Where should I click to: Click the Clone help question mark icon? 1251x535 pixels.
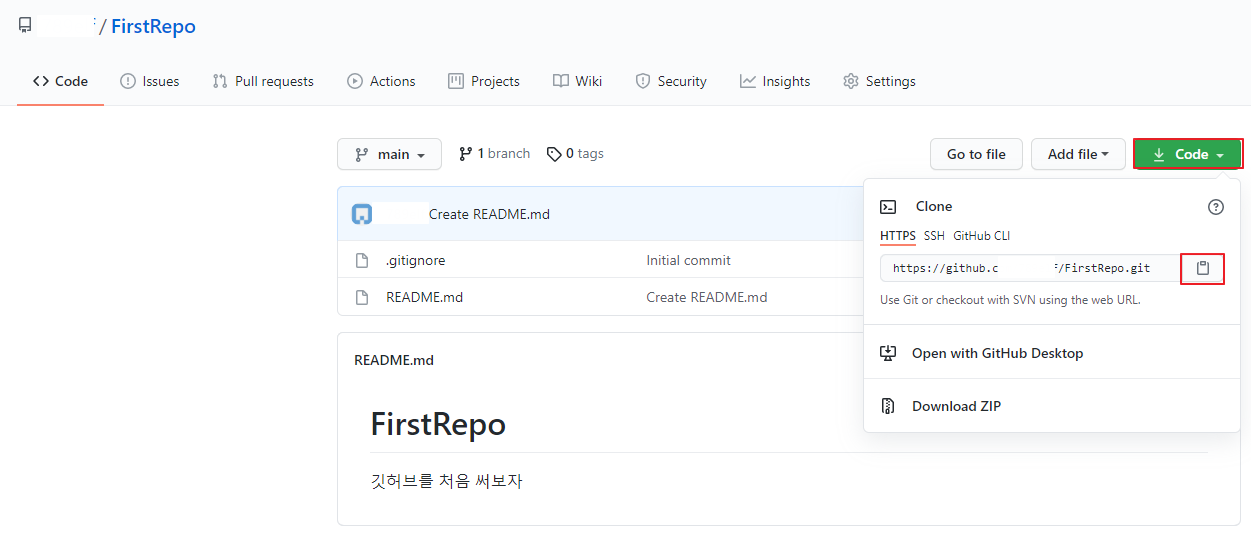(1216, 207)
